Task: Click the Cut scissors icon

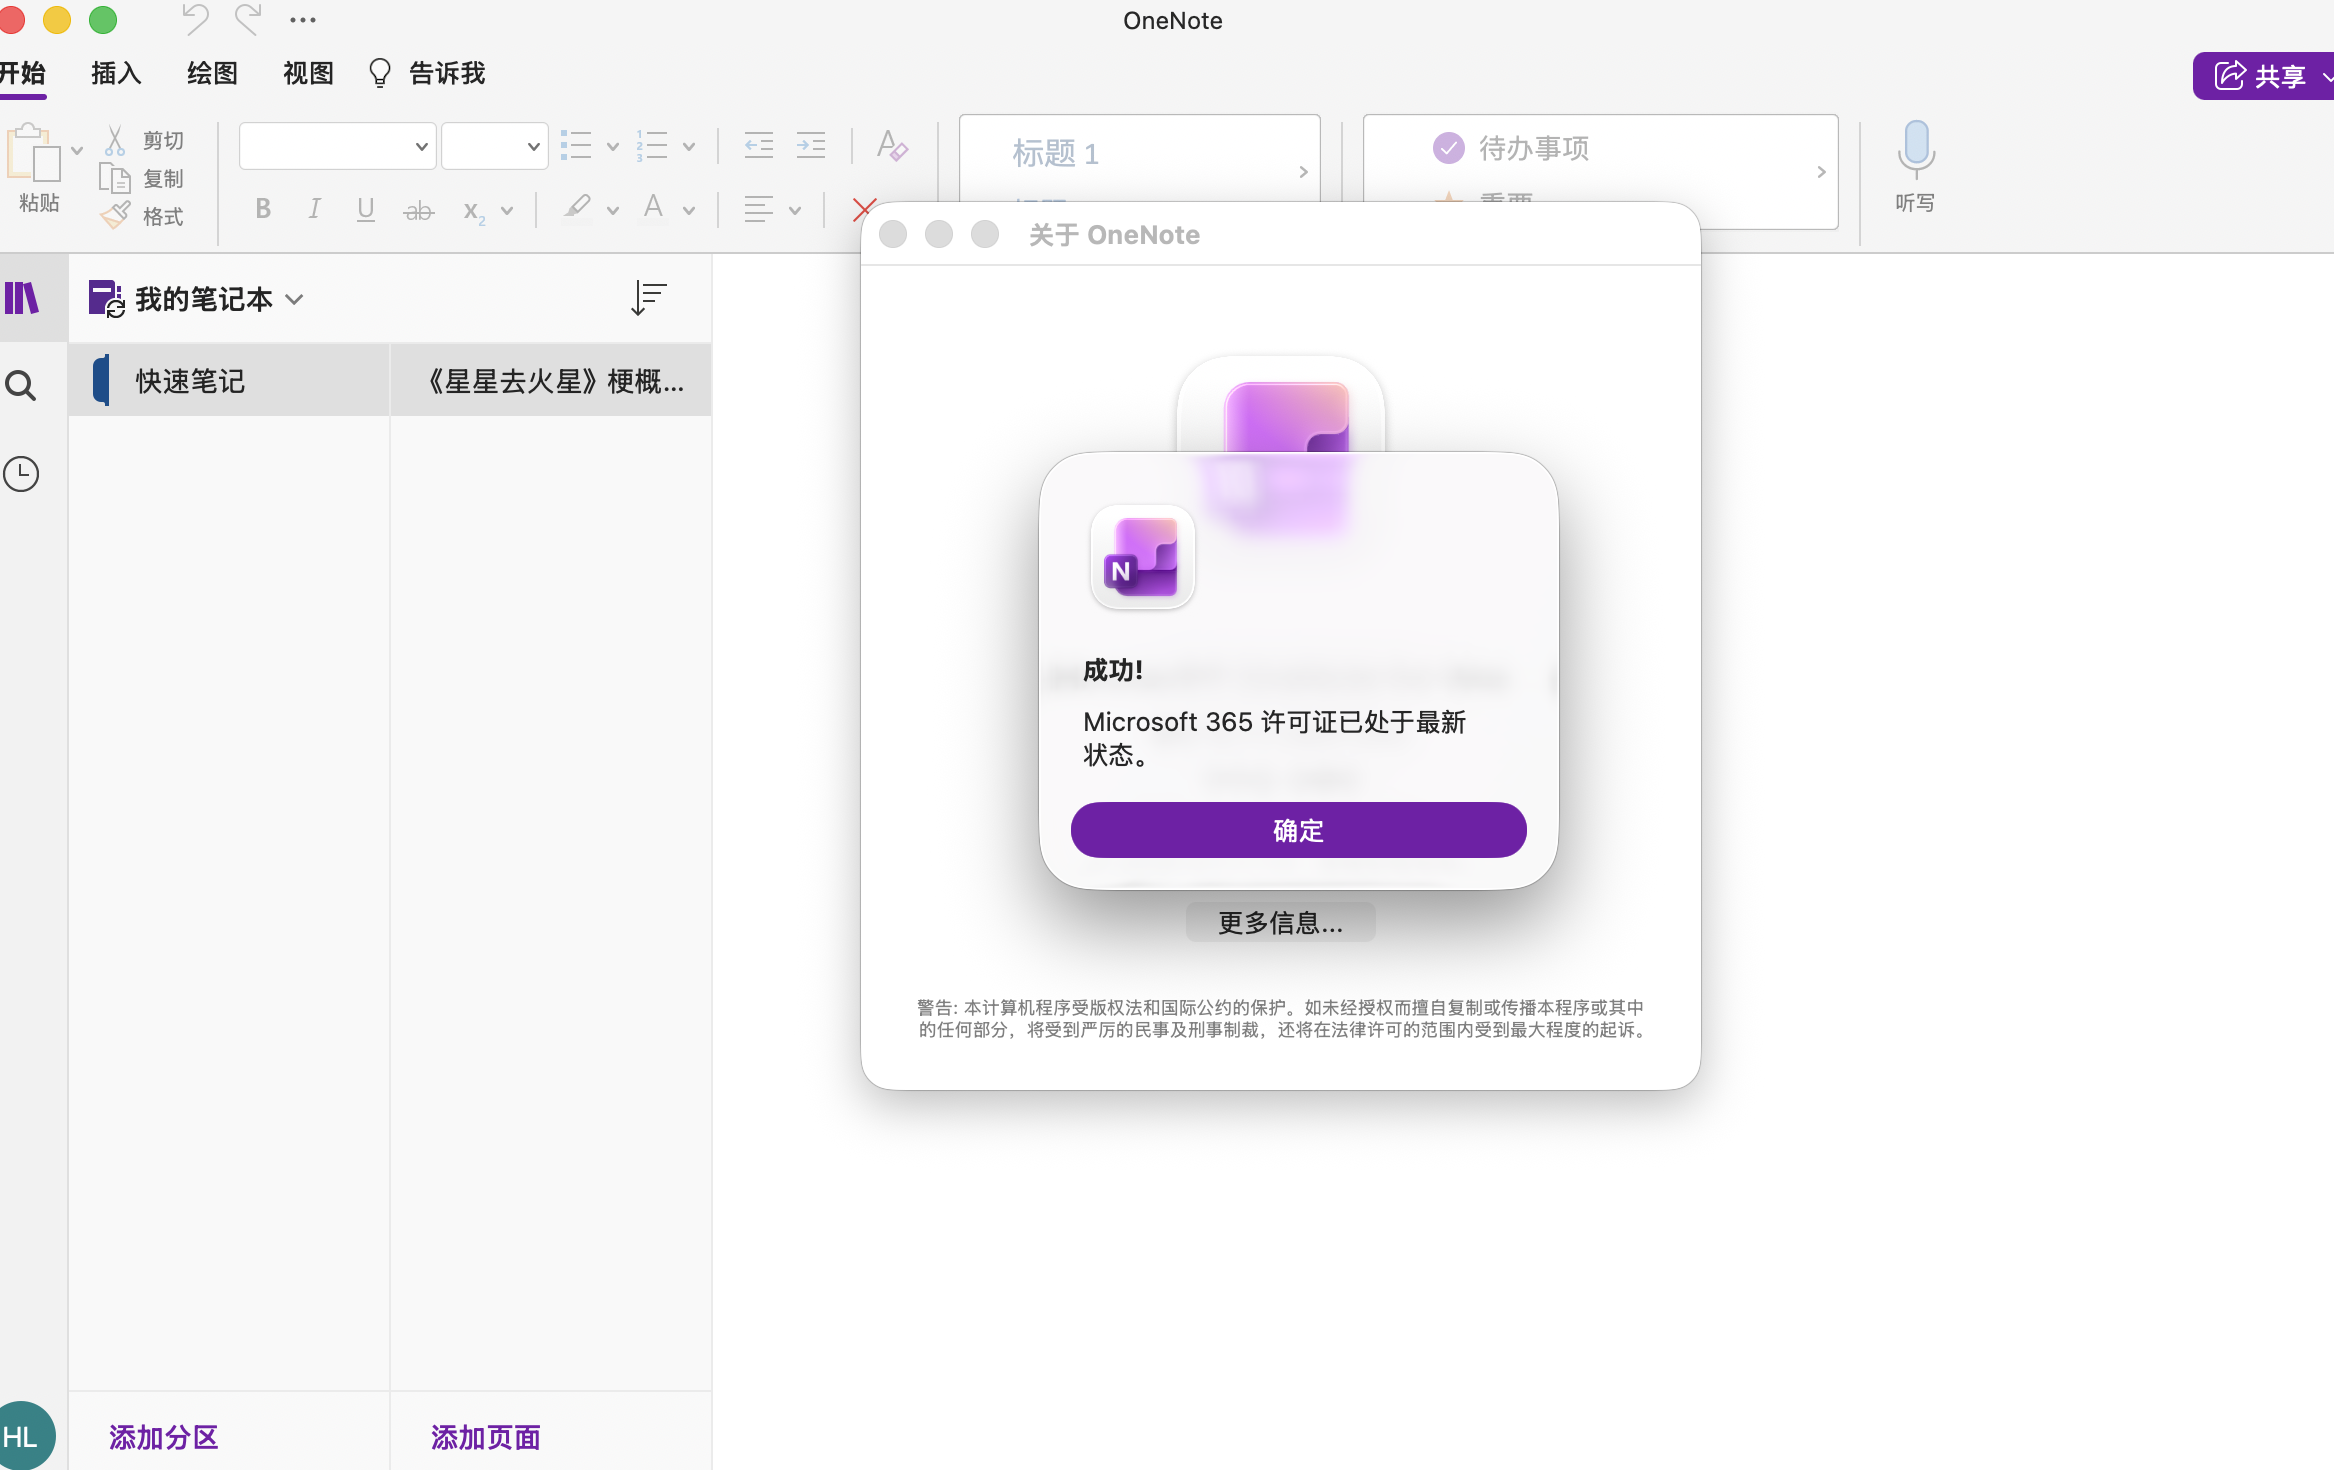Action: pos(115,140)
